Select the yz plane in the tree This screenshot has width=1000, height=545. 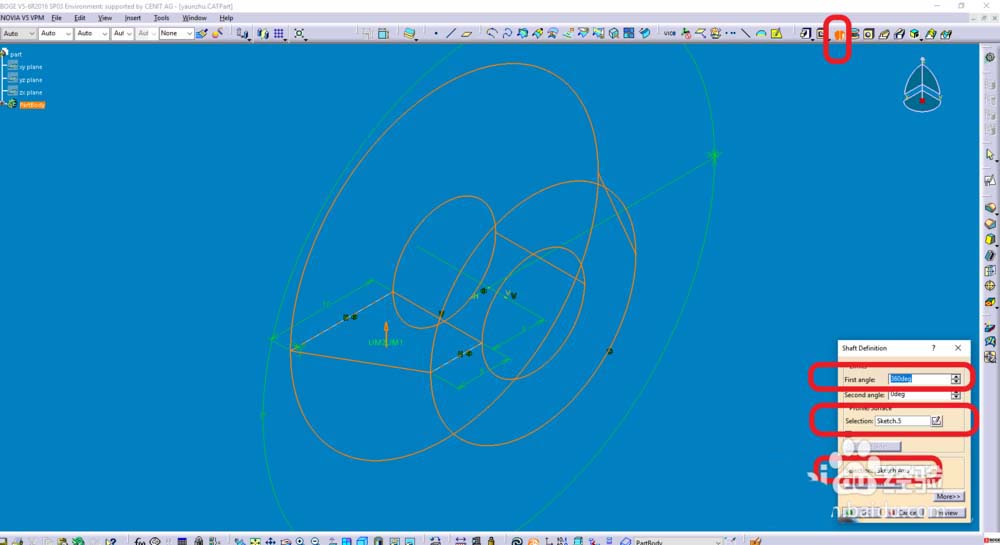pos(30,80)
